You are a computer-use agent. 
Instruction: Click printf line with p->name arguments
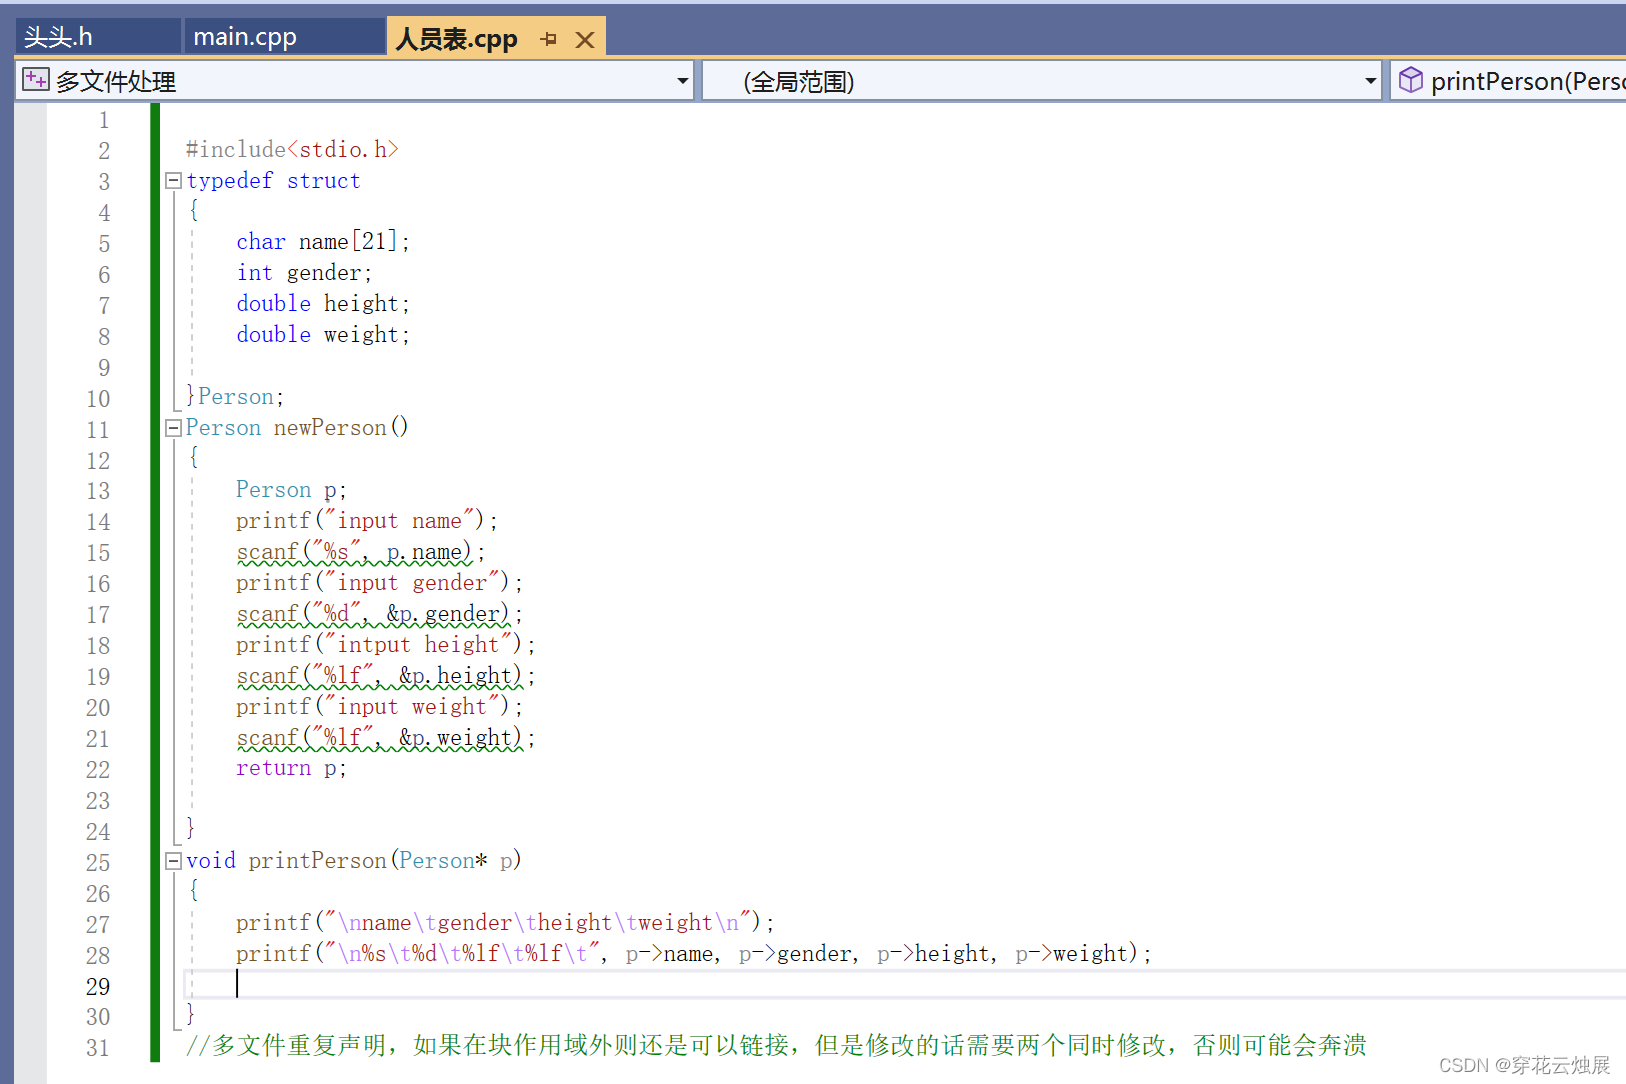[694, 954]
